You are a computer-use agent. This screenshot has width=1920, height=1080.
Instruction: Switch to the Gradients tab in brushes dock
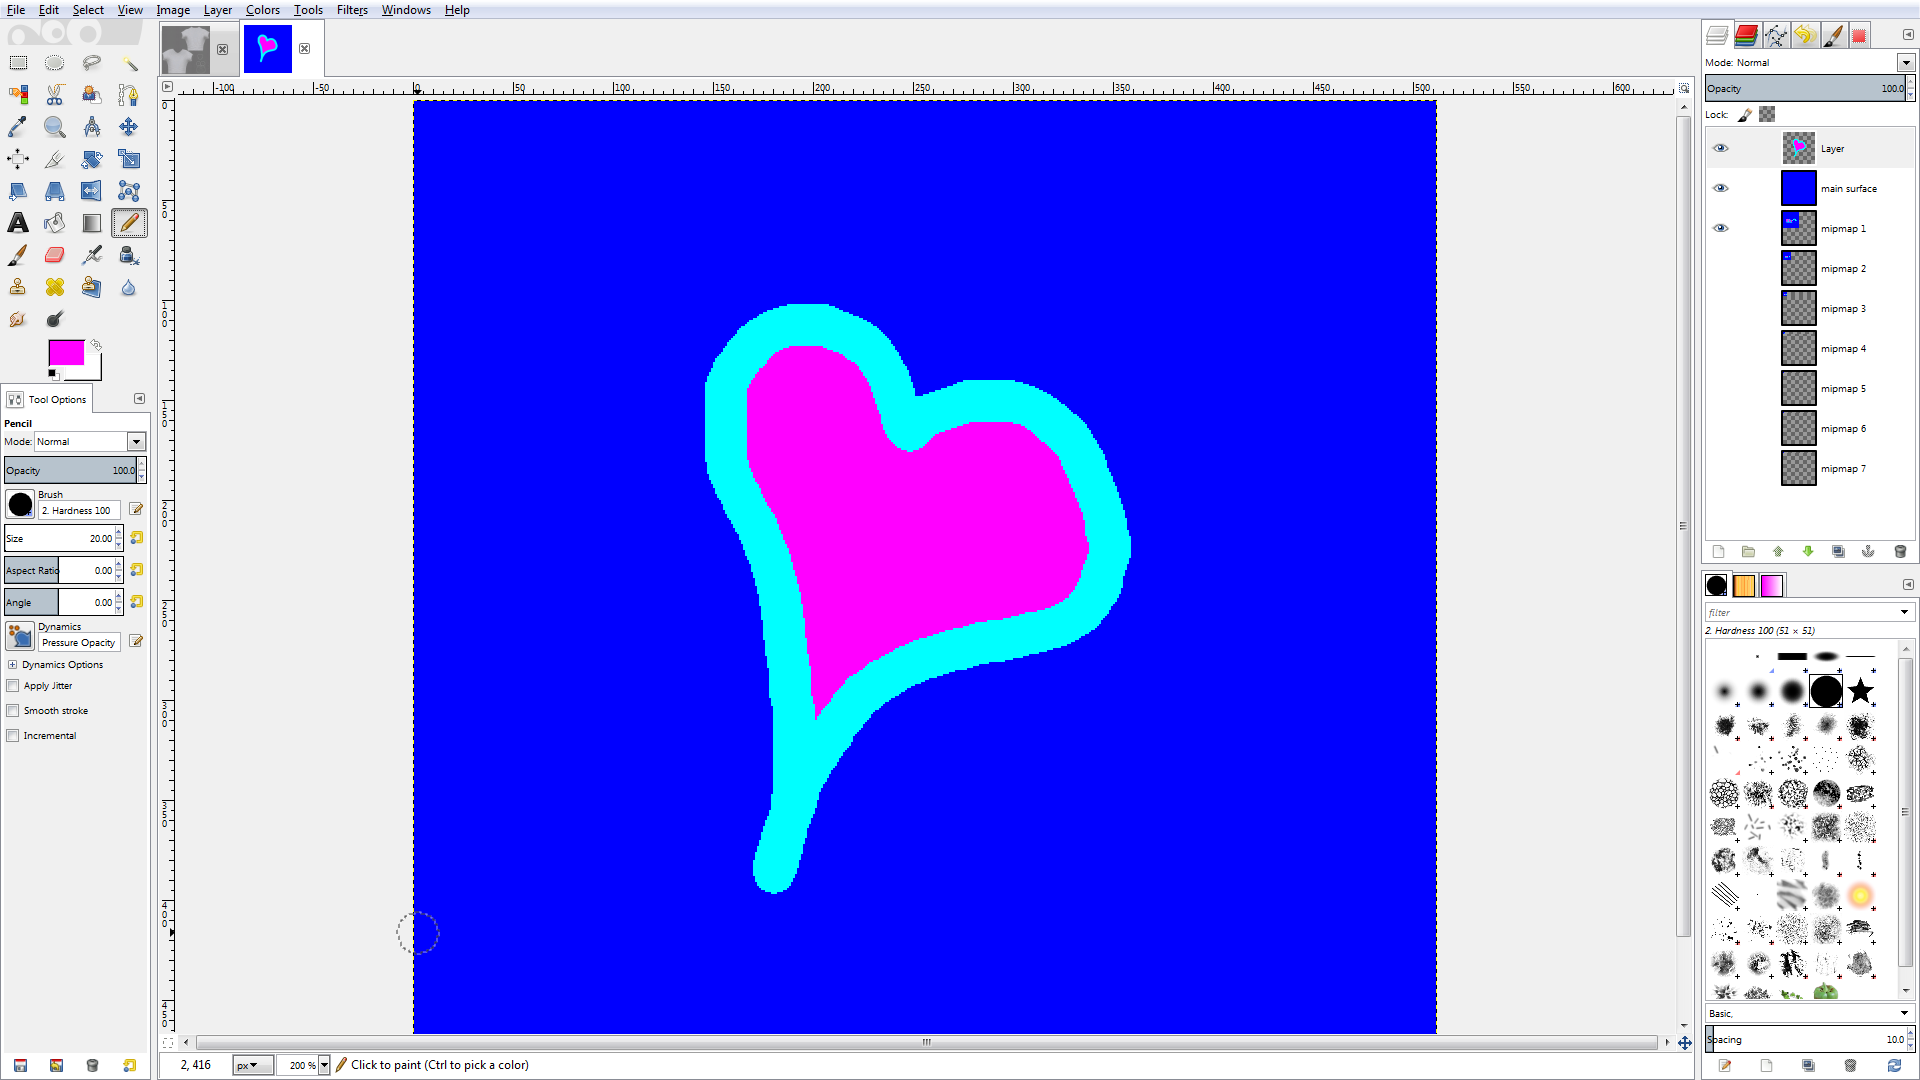point(1772,586)
